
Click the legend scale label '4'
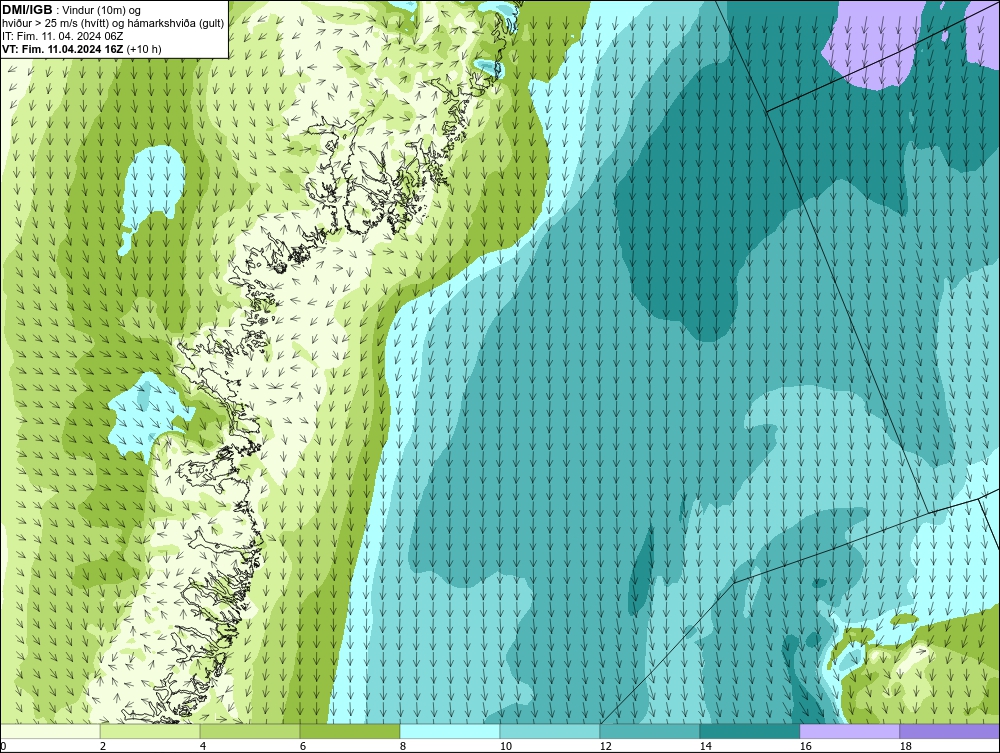tap(203, 746)
